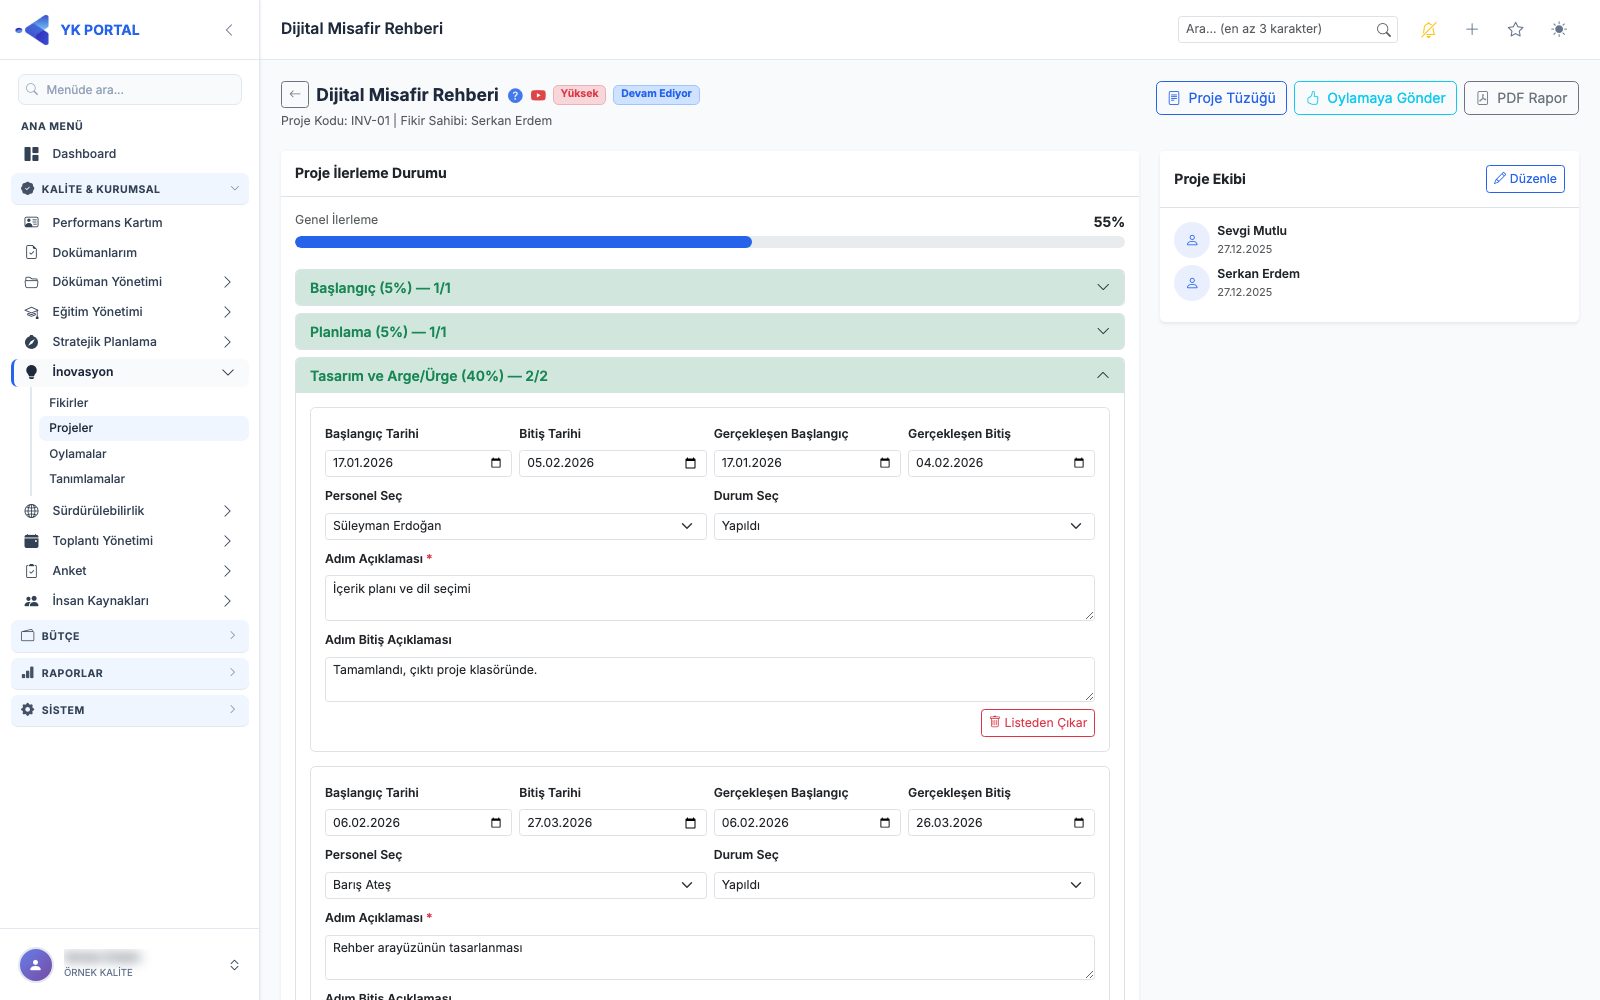Open calendar picker for Gerçekleşen Başlangıç 06.02.2026
This screenshot has height=1000, width=1600.
click(x=885, y=823)
